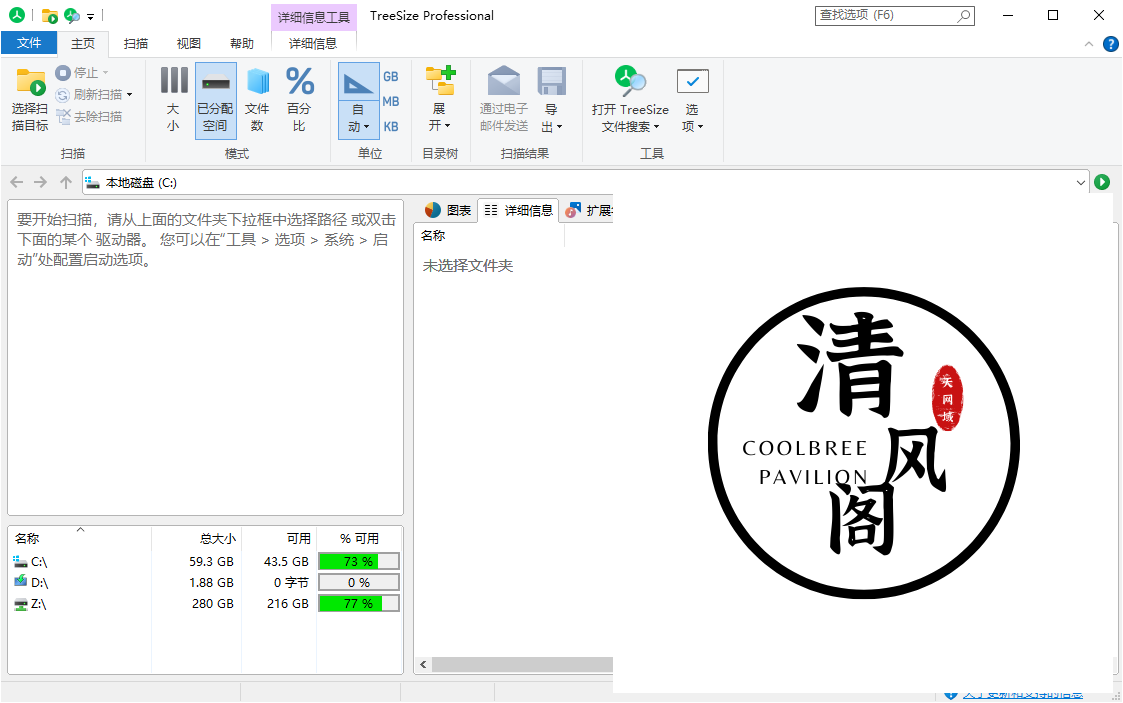Open the 详细信息 contextual ribbon tab
Viewport: 1123px width, 703px height.
coord(313,44)
